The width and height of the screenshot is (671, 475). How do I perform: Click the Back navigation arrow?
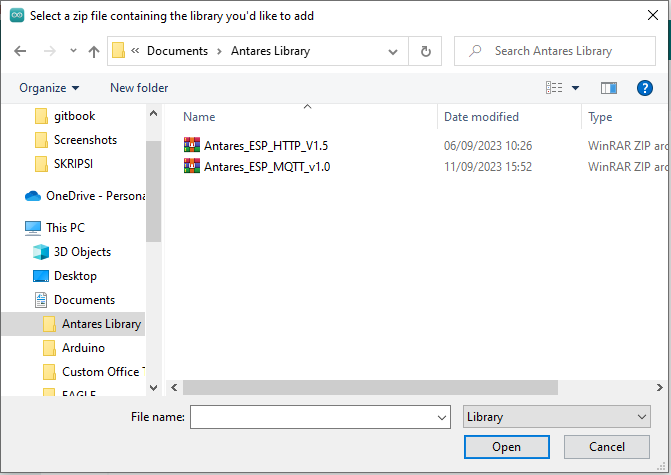[20, 51]
